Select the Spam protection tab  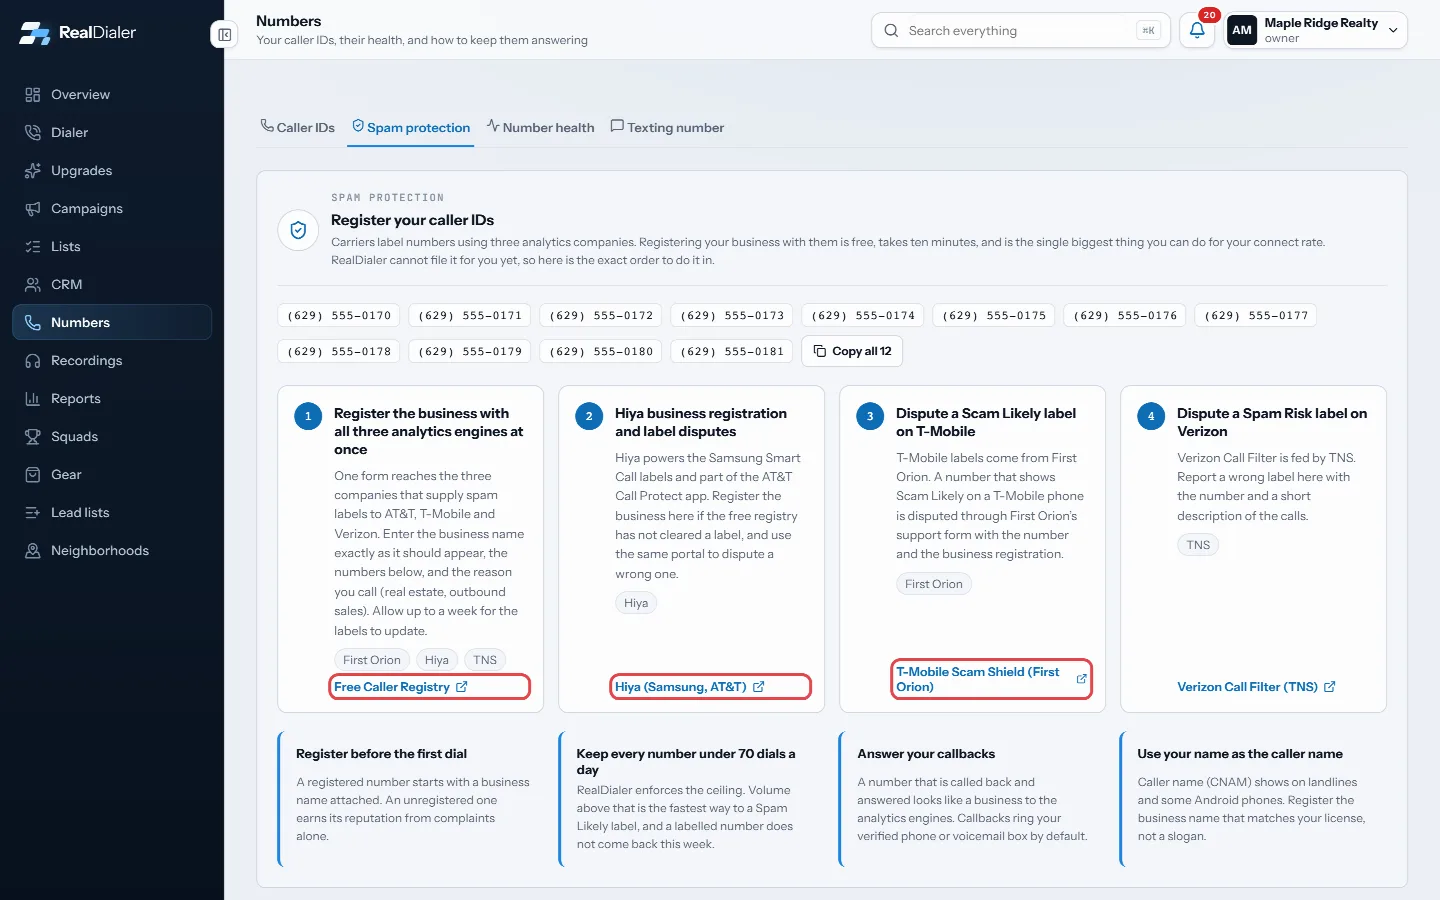(411, 127)
